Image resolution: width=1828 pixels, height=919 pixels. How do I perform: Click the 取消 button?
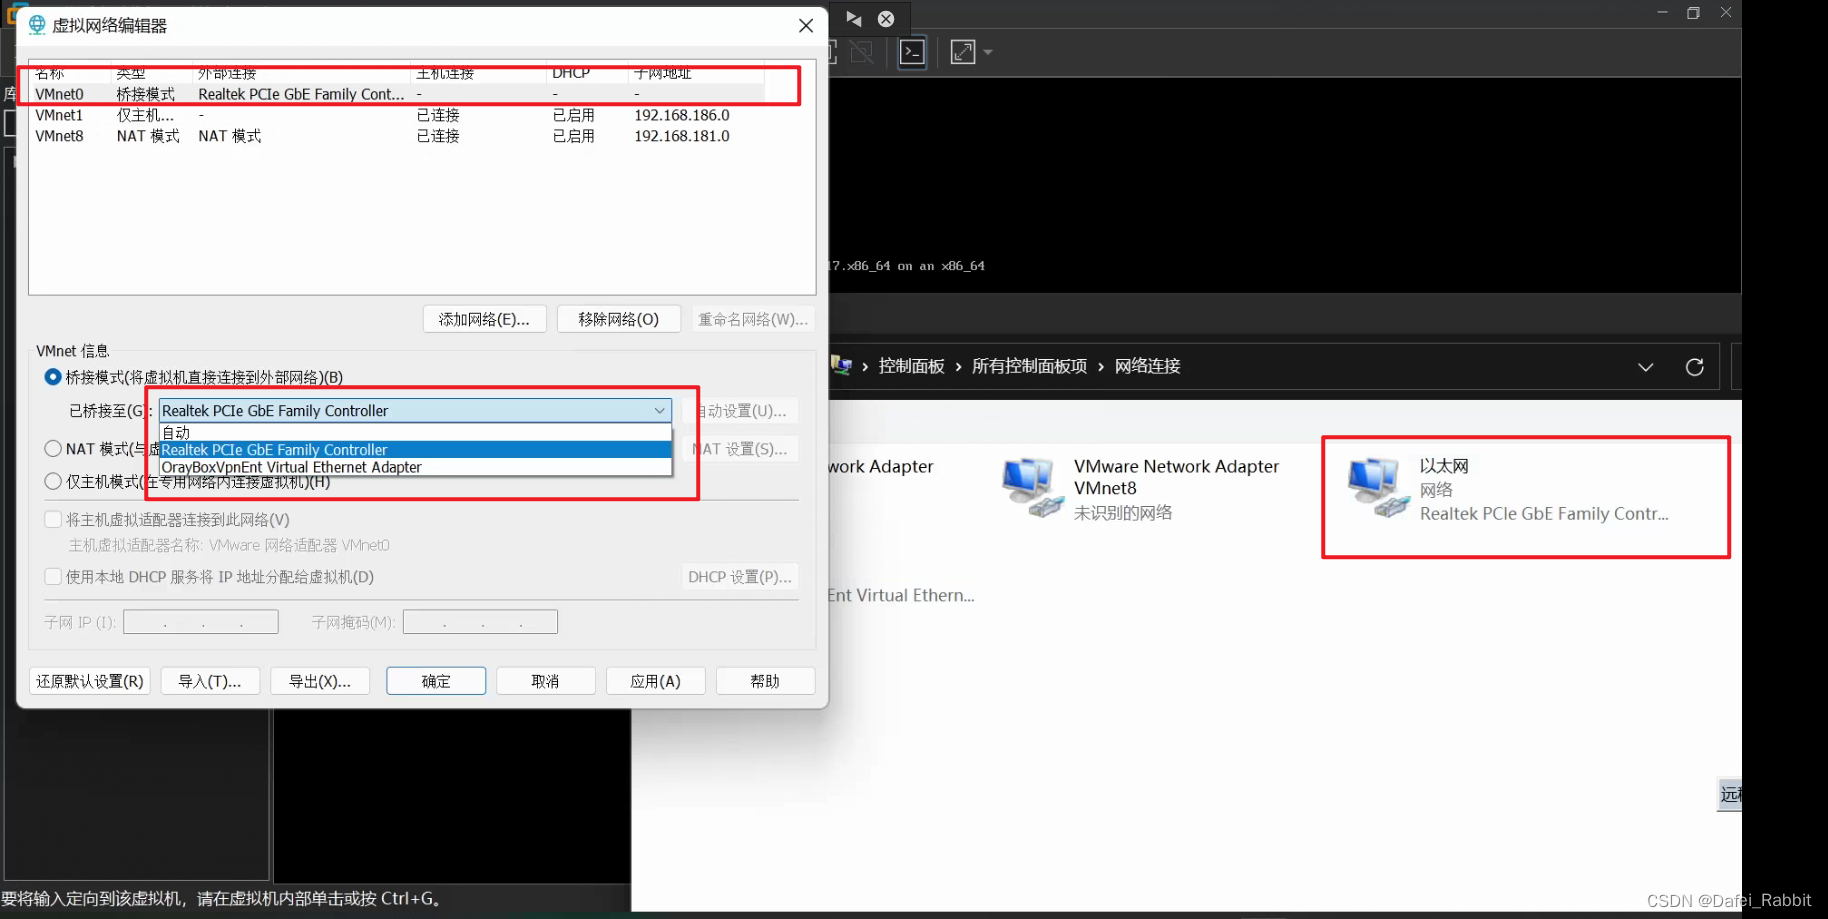click(x=546, y=681)
